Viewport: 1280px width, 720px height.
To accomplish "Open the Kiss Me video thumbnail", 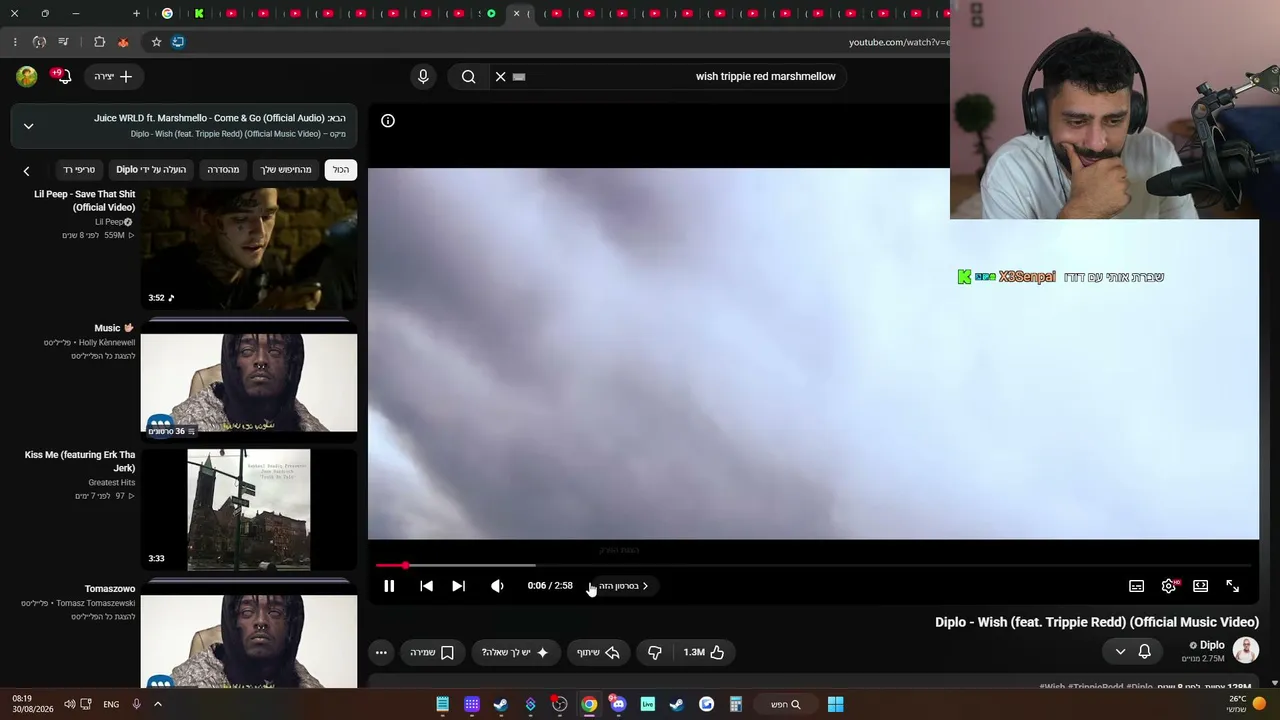I will [249, 510].
